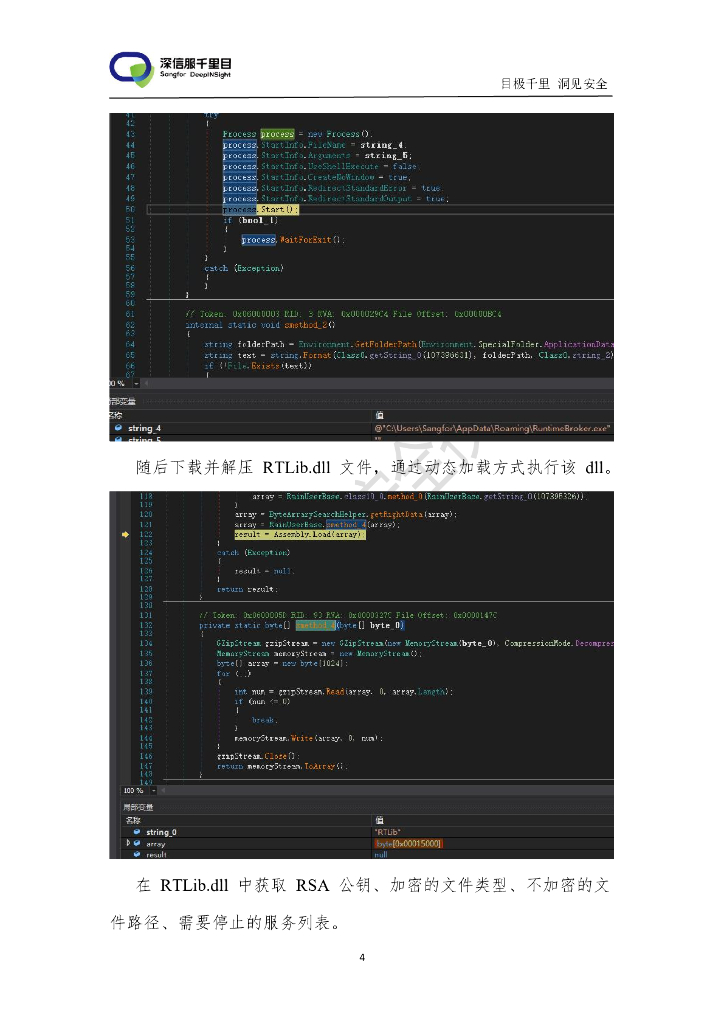
Task: Select the string_4 value RuntimeBroker.exe path
Action: click(490, 428)
